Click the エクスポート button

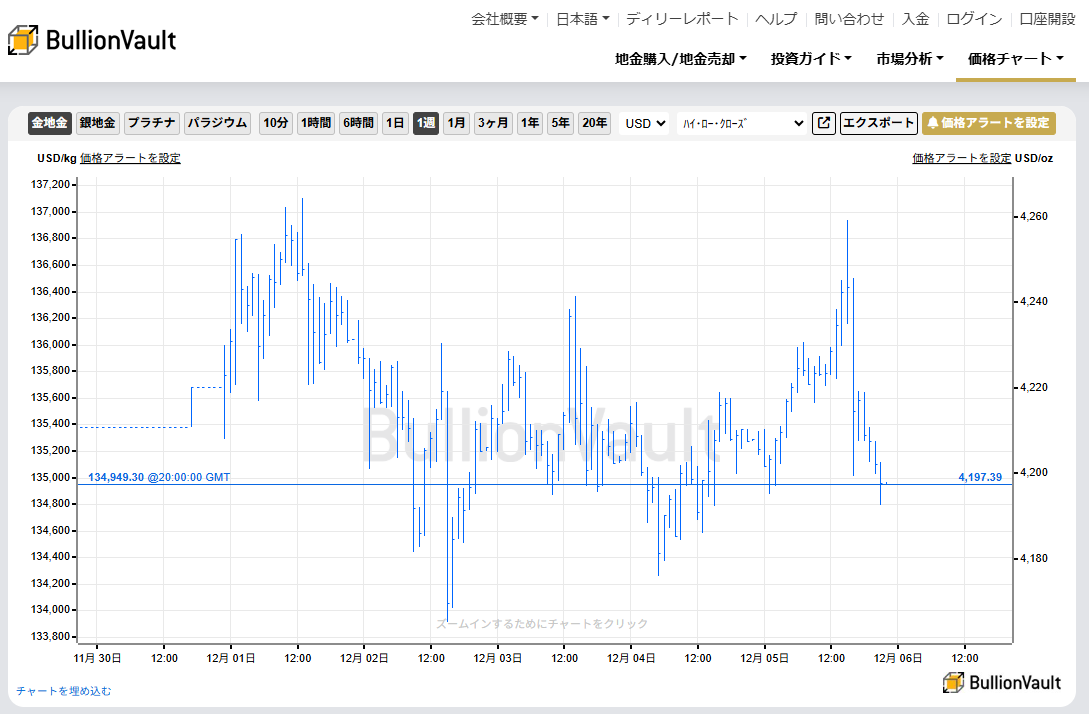(878, 123)
